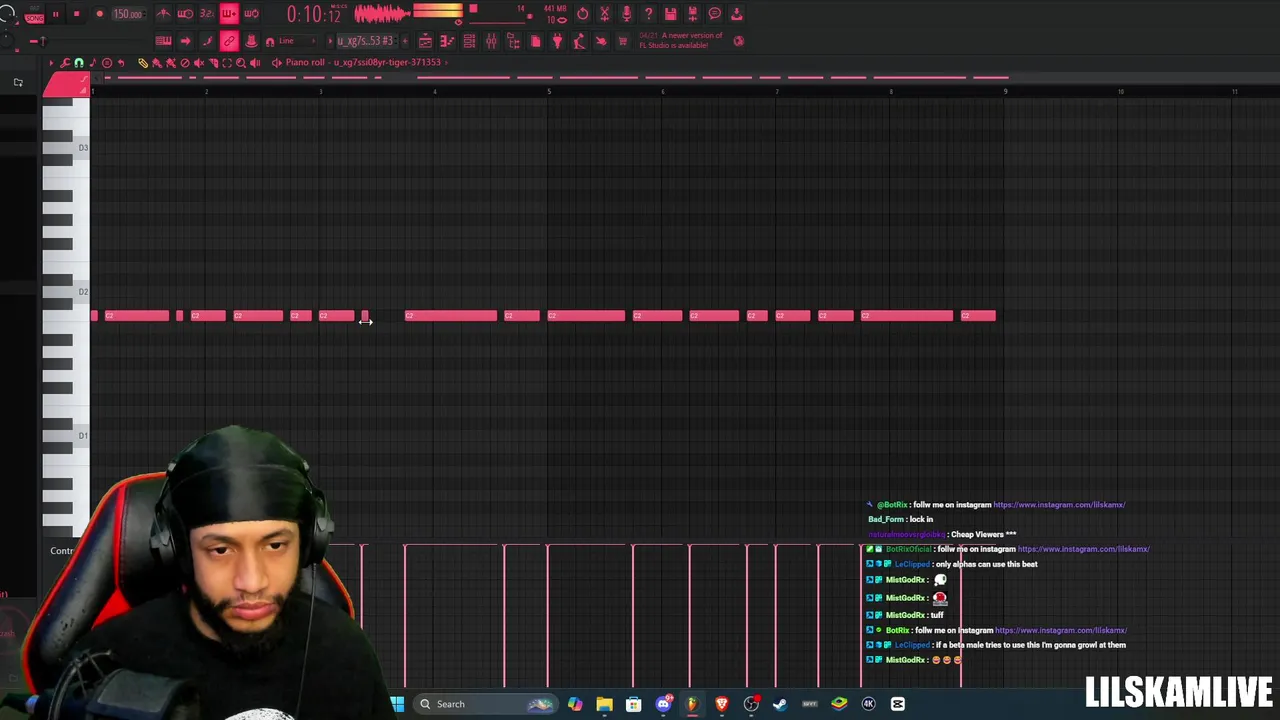Select the piano roll draw pencil tool
The height and width of the screenshot is (720, 1280).
(x=143, y=63)
